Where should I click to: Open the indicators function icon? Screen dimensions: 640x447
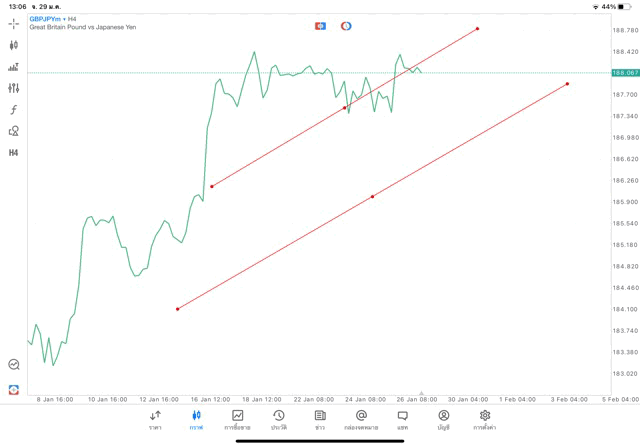[14, 110]
